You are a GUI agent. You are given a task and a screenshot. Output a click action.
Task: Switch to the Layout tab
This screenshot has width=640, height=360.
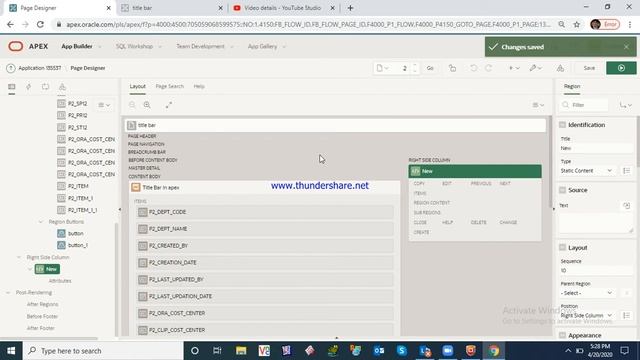click(138, 86)
